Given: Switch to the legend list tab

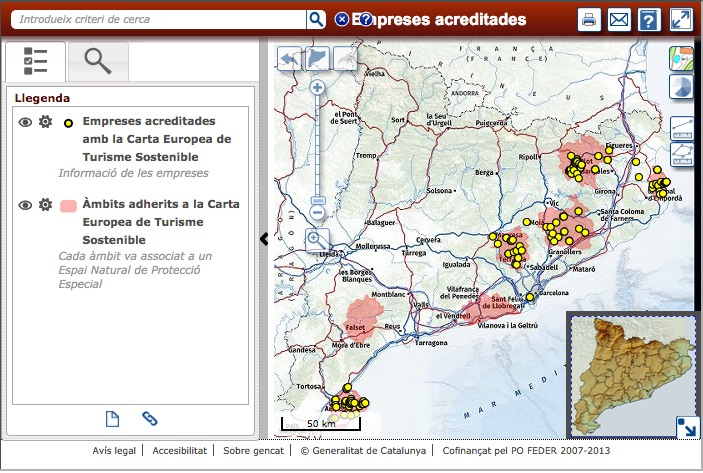Looking at the screenshot, I should (x=35, y=61).
